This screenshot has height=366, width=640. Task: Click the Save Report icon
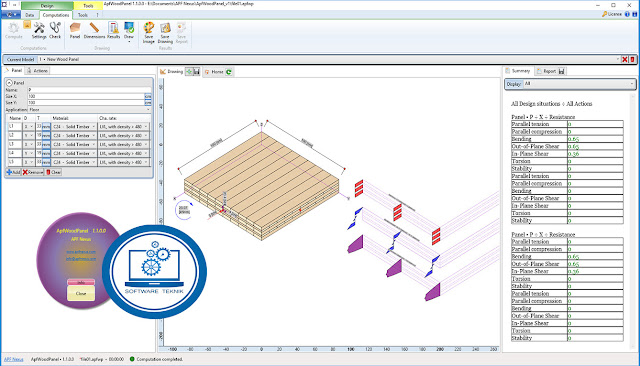click(x=181, y=28)
